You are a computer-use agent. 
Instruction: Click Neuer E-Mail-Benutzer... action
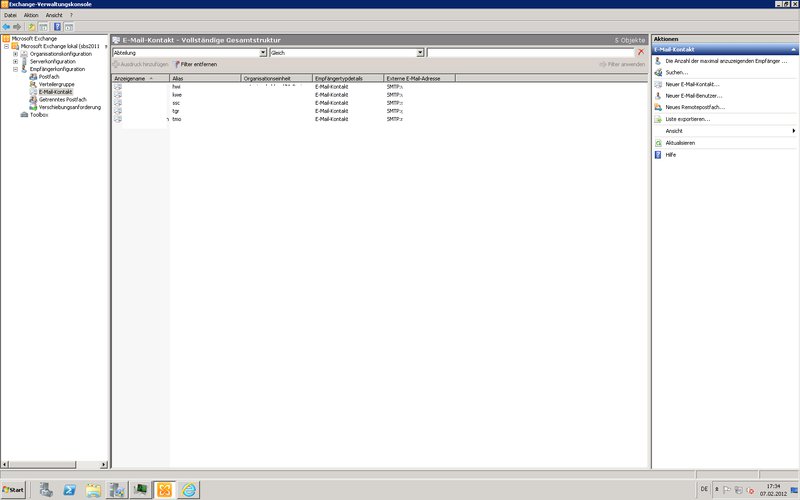(x=694, y=95)
